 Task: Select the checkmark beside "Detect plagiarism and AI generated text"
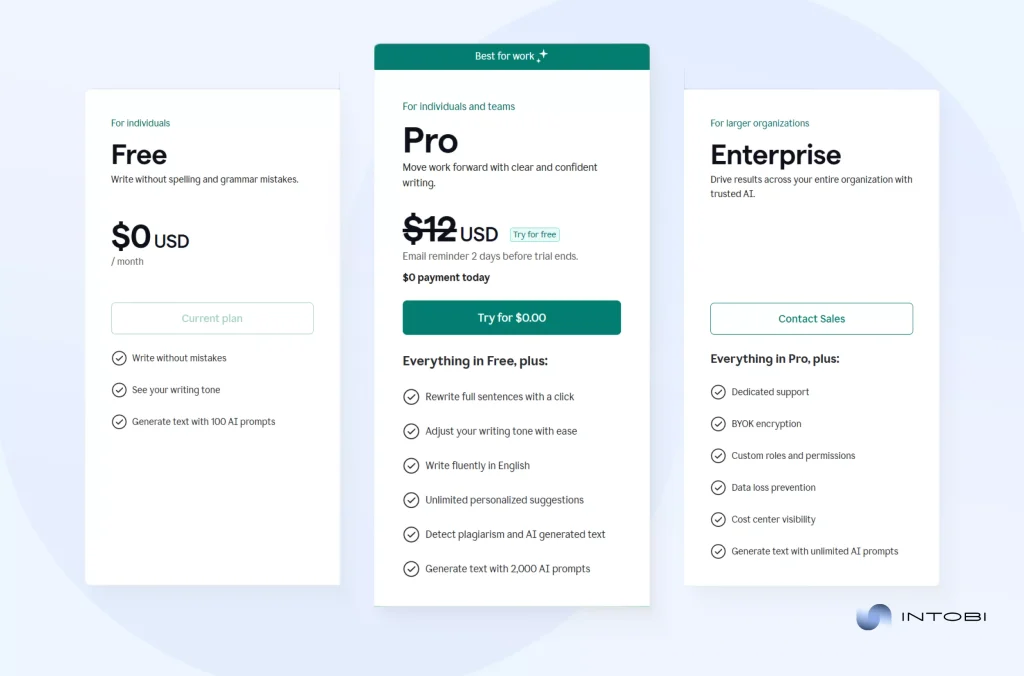[x=411, y=534]
